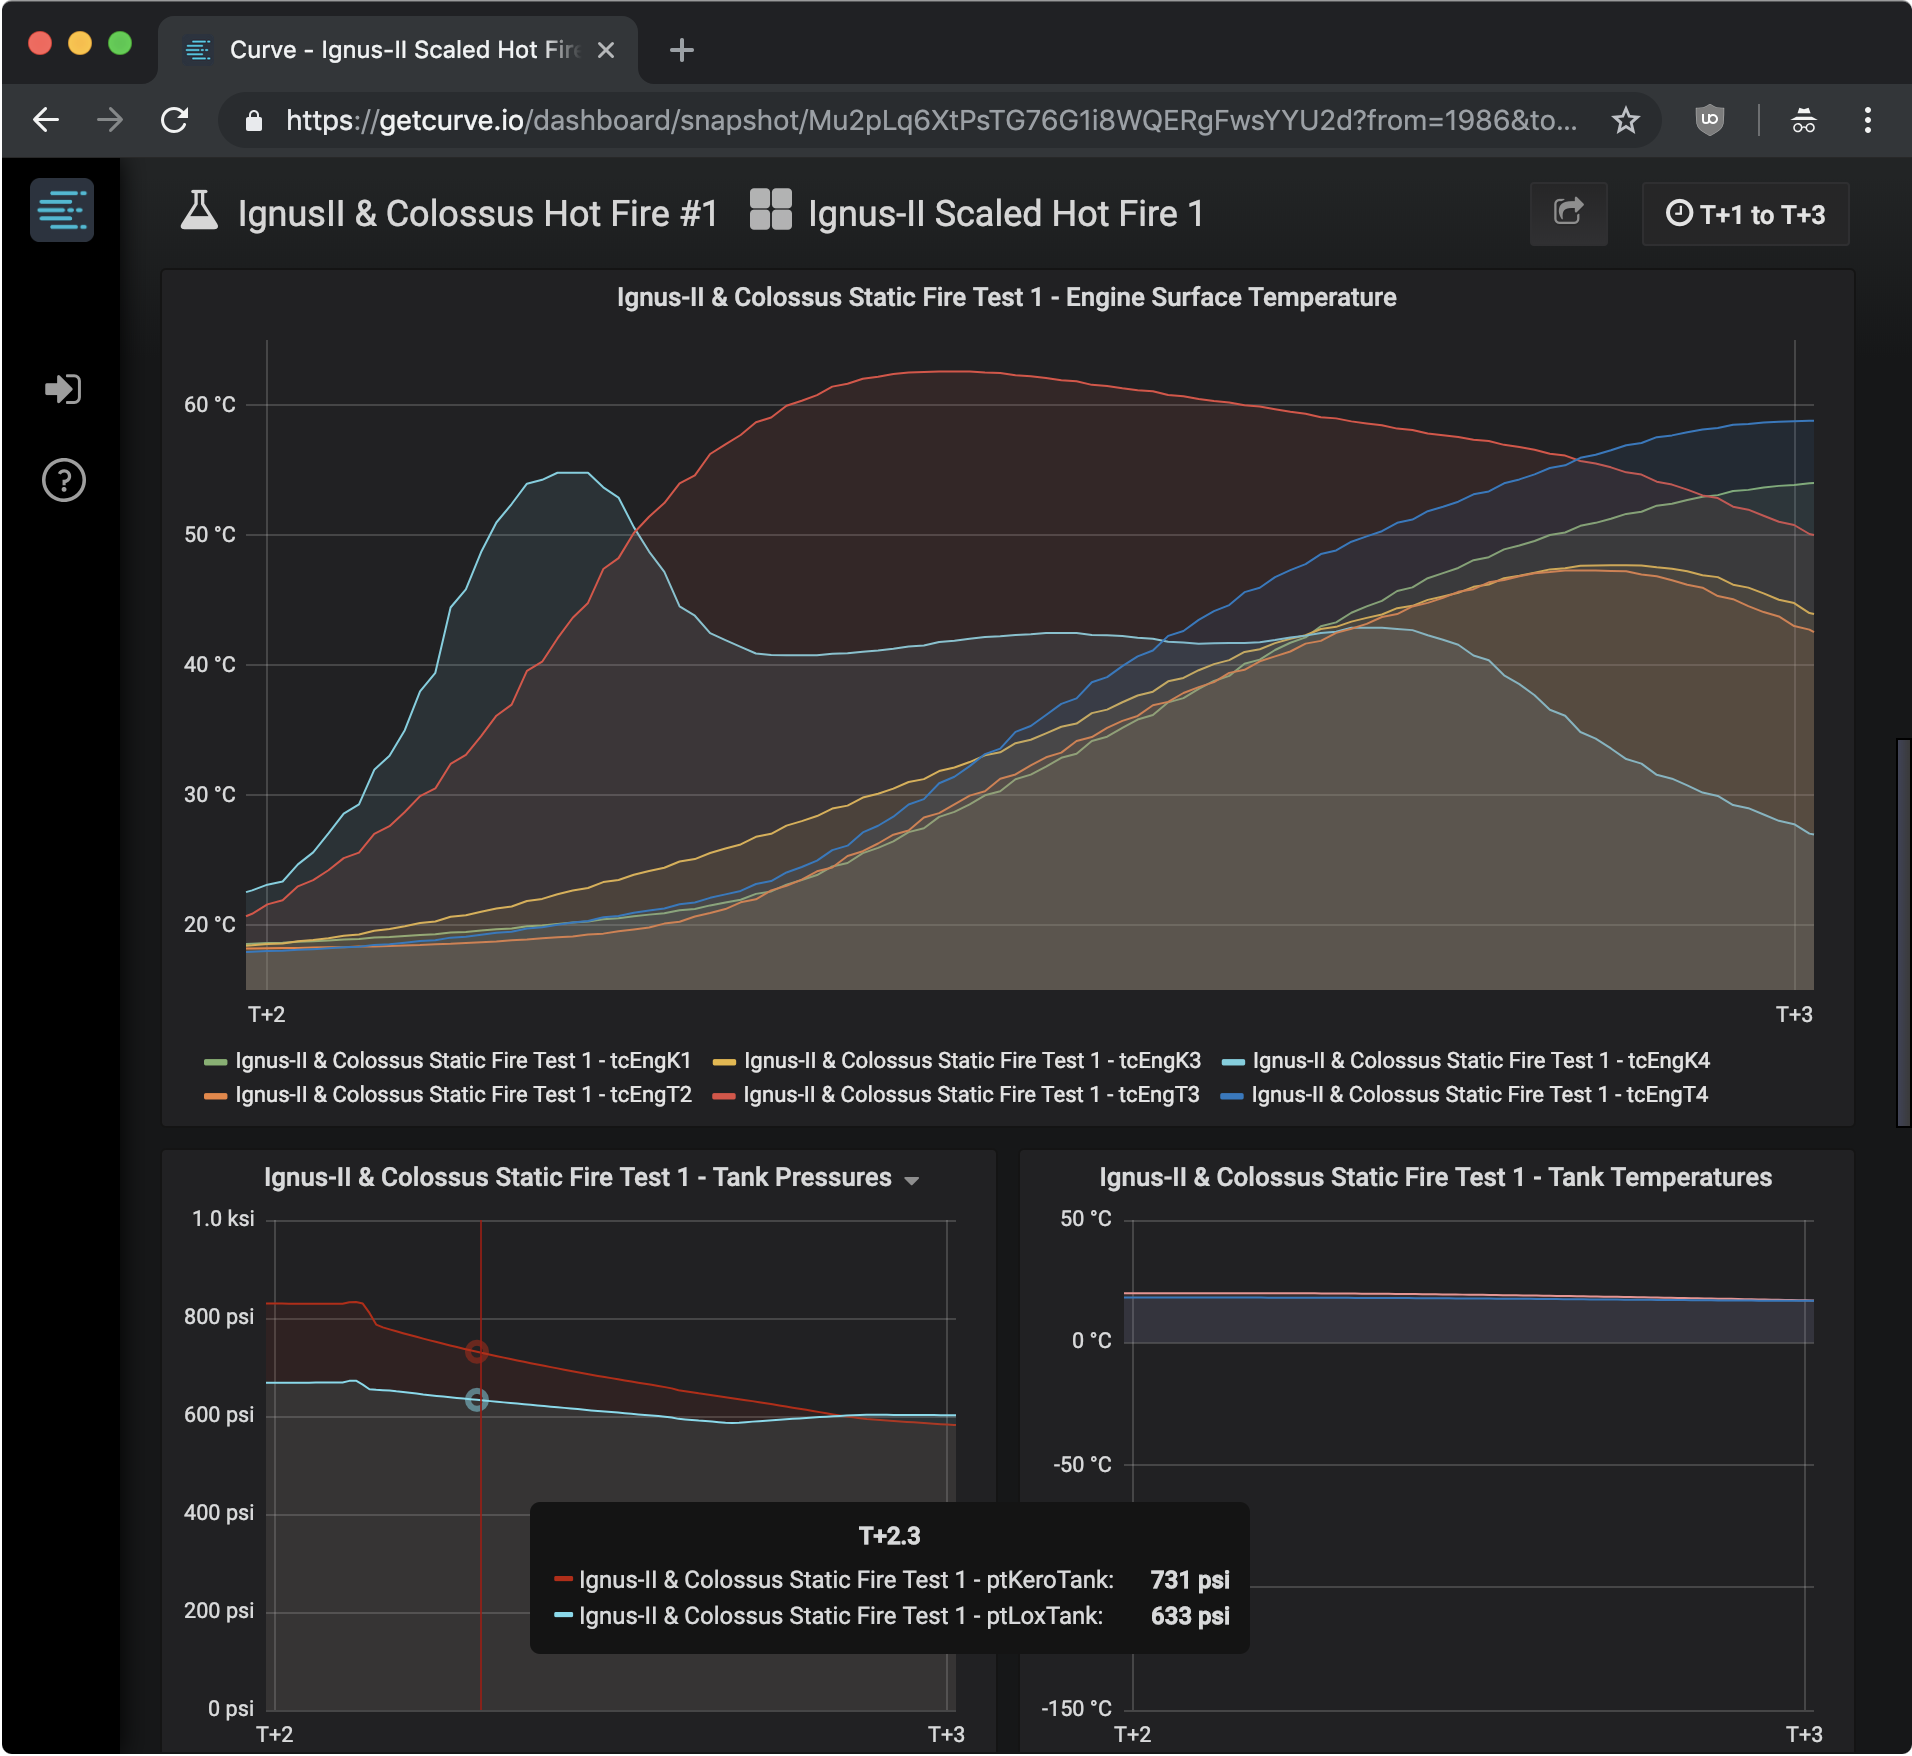Select the Curve Ignus-II browser tab
This screenshot has height=1756, width=1912.
click(400, 50)
